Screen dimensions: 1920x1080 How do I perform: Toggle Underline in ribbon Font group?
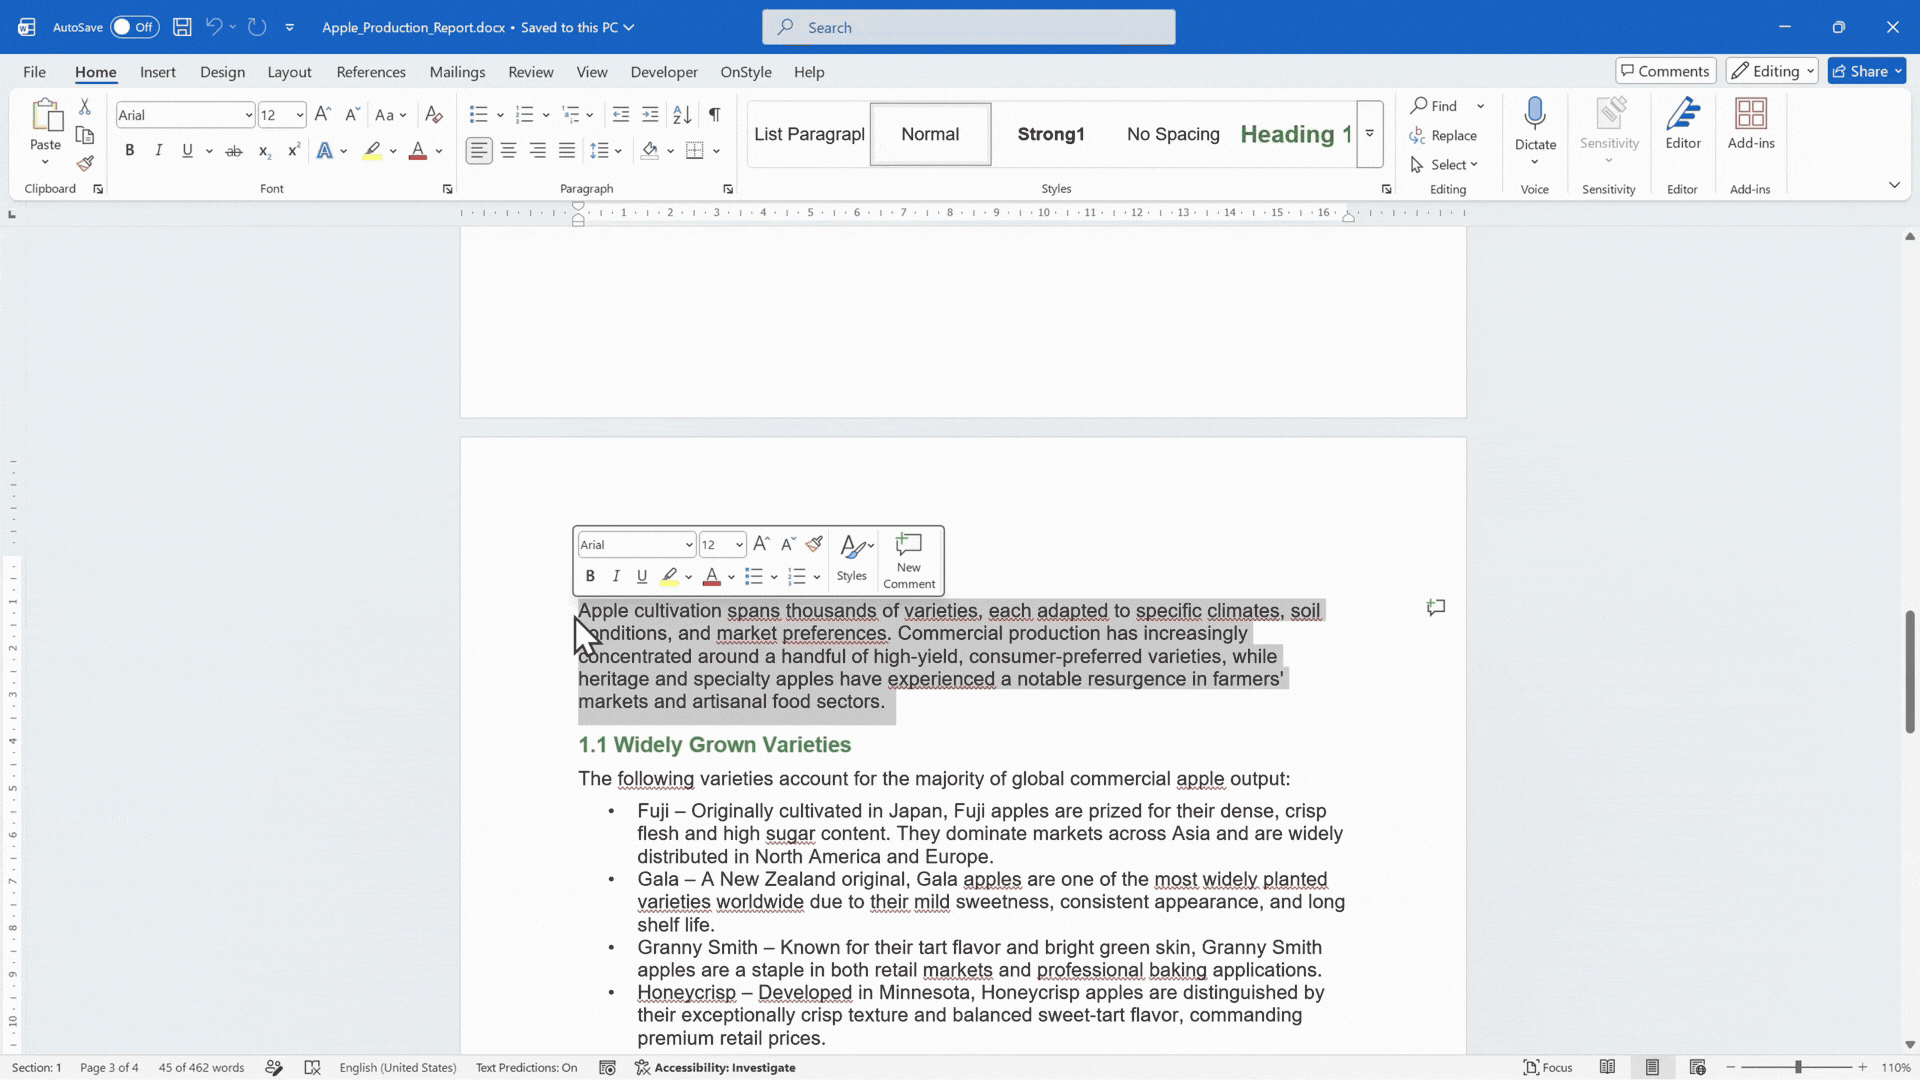187,151
